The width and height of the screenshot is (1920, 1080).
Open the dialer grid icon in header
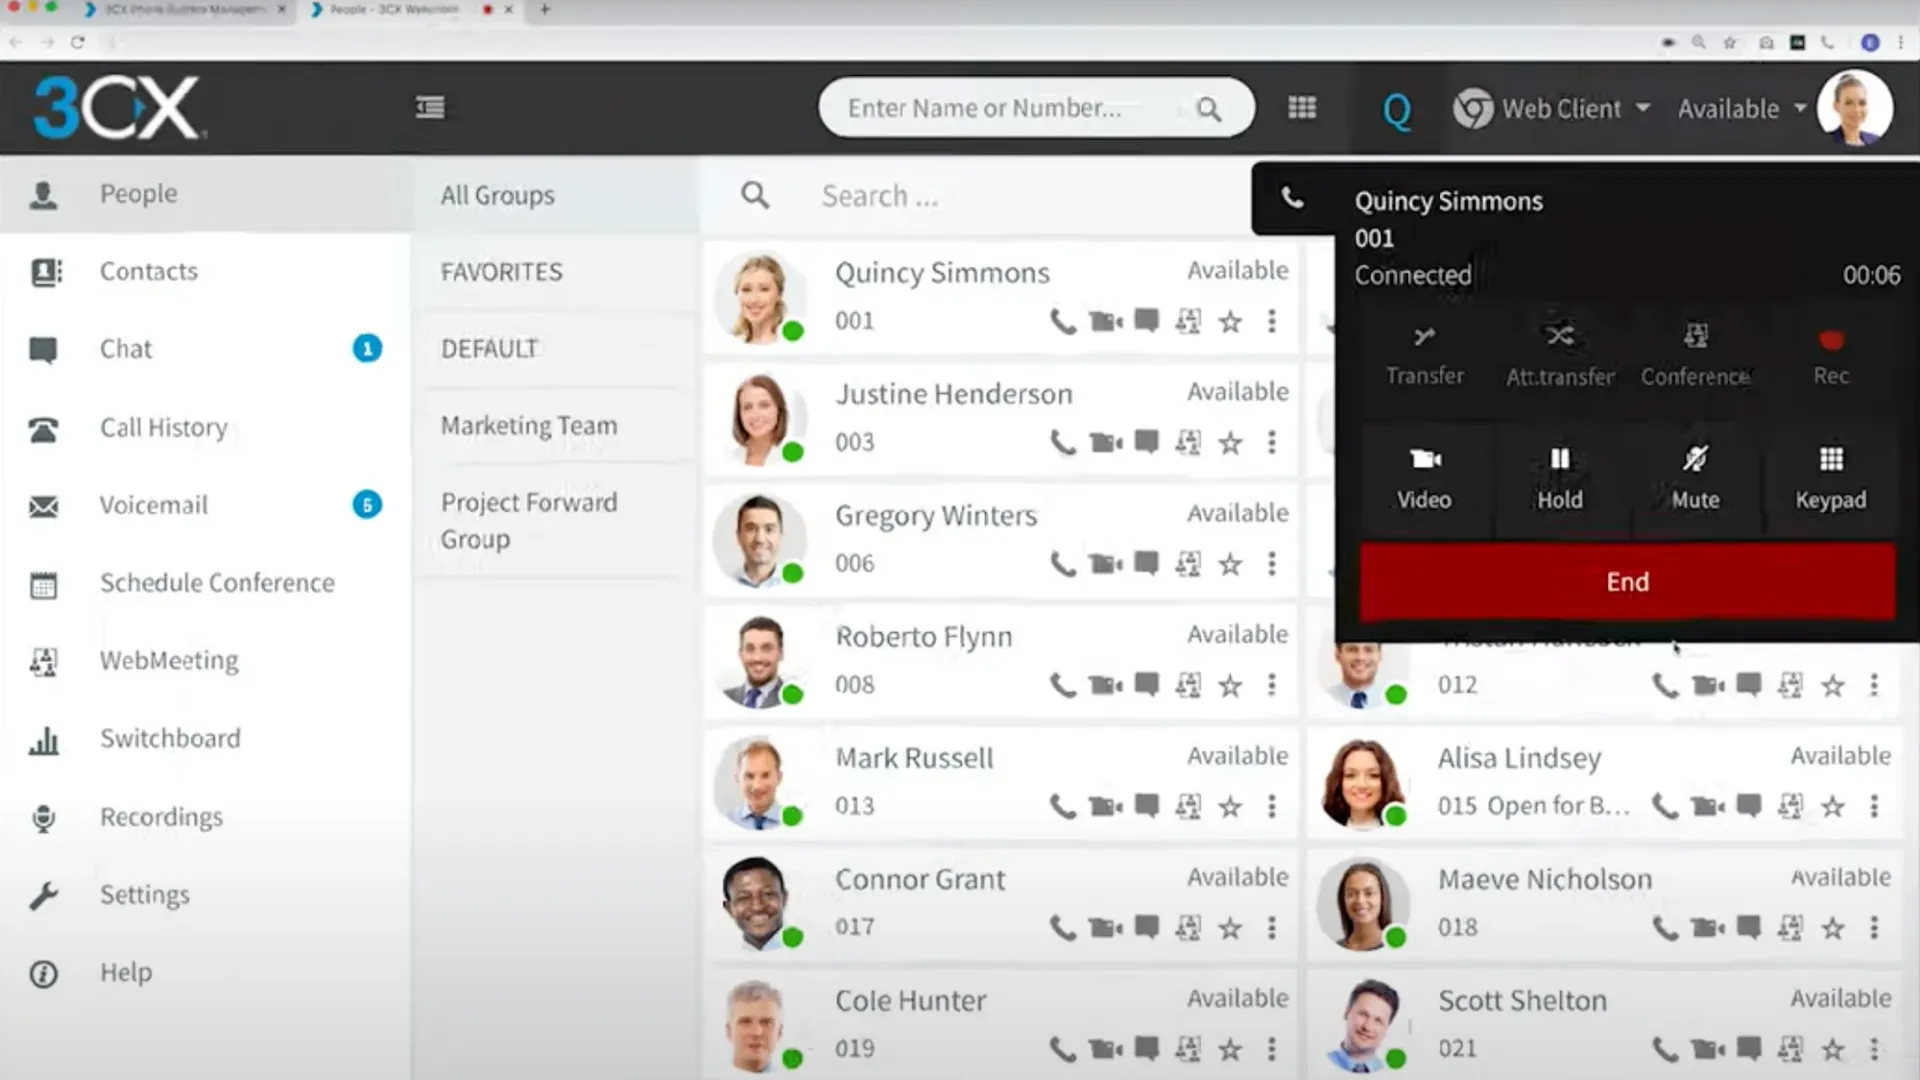pos(1301,108)
